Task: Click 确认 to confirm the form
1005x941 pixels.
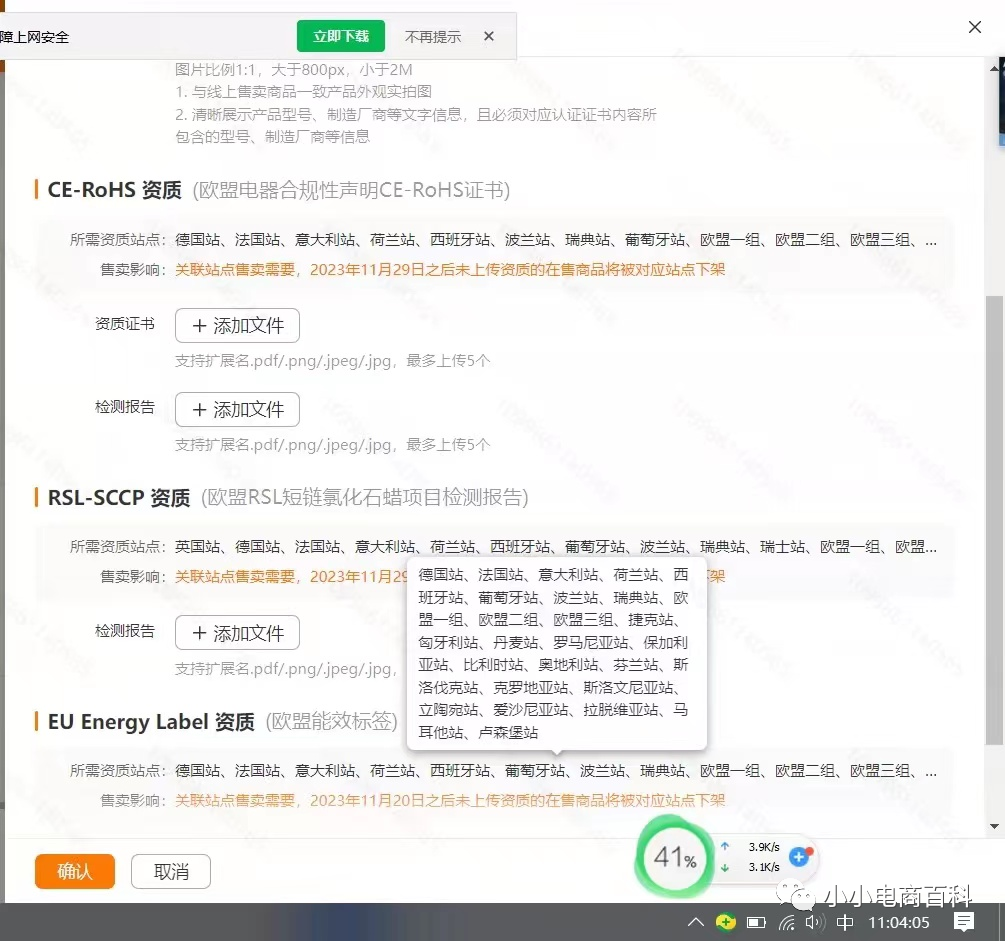Action: tap(74, 871)
